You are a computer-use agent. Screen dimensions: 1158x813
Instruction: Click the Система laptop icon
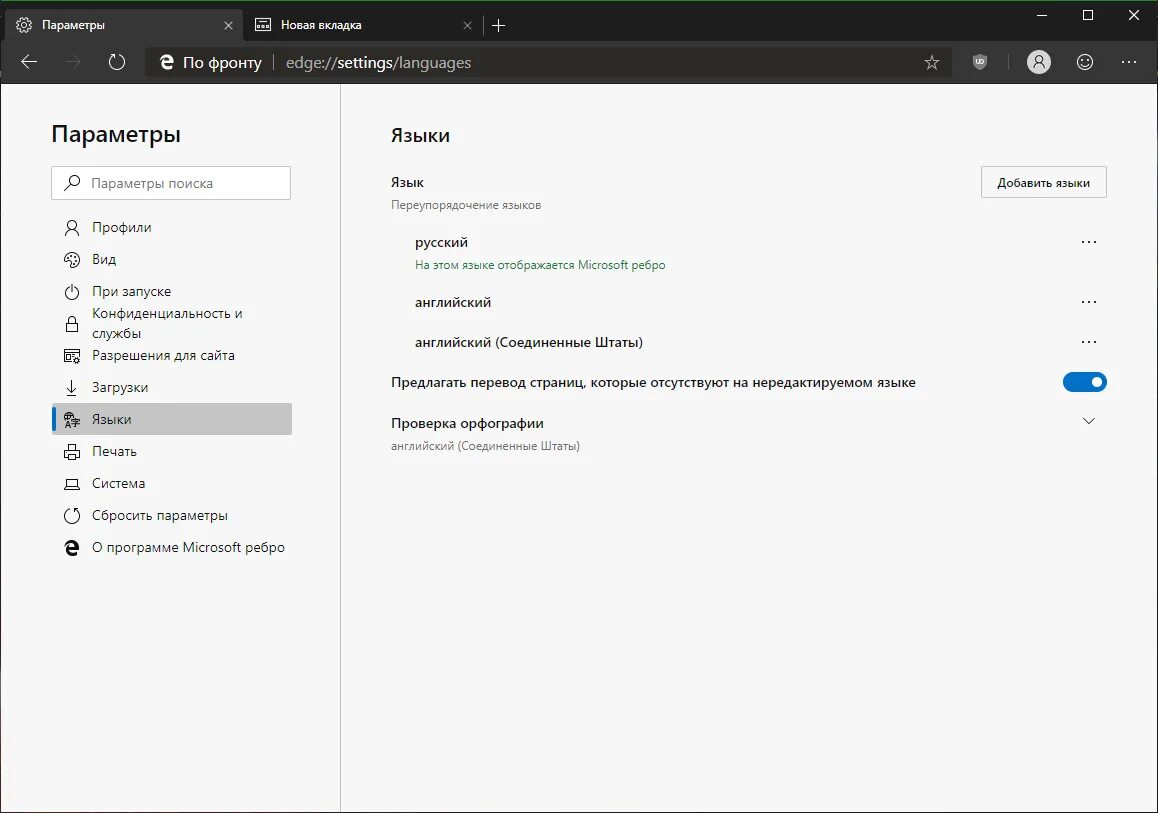tap(72, 484)
